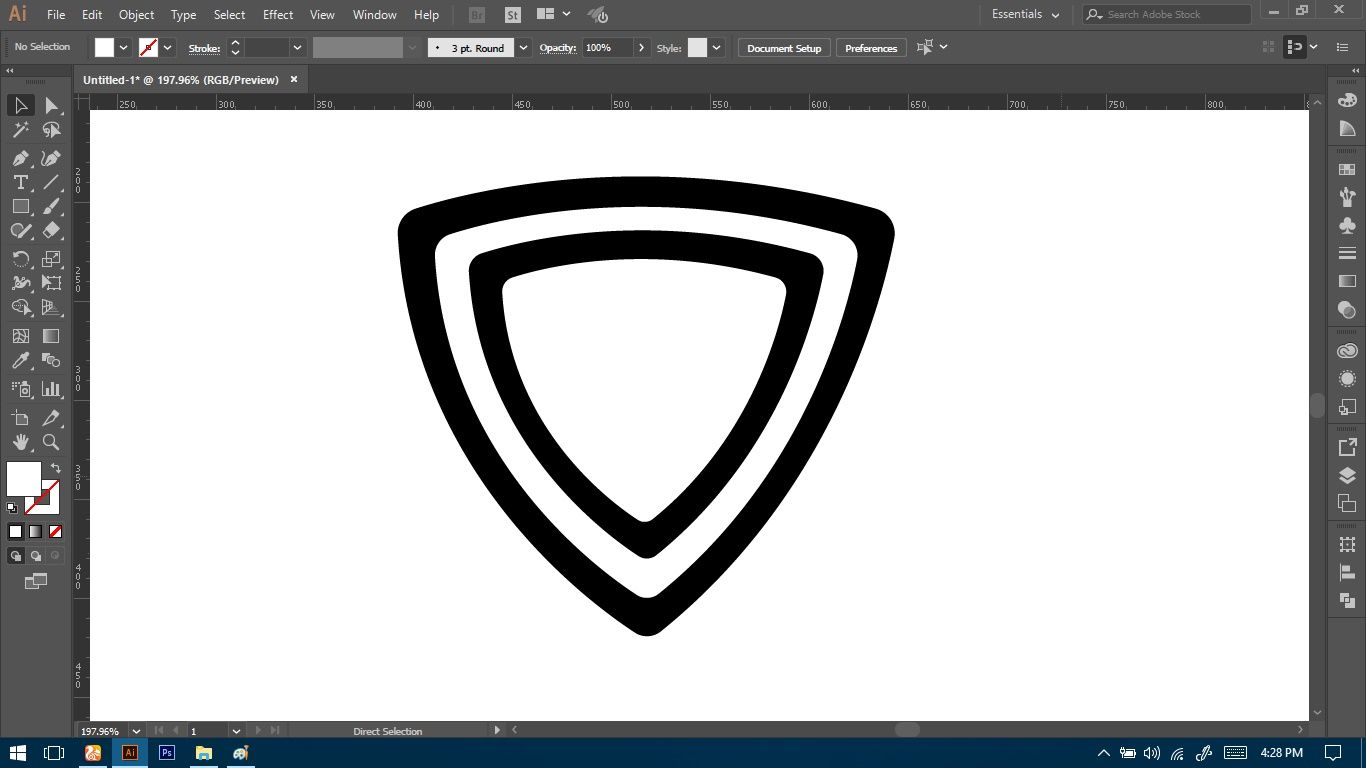Select the Pen tool
This screenshot has width=1366, height=768.
point(20,158)
